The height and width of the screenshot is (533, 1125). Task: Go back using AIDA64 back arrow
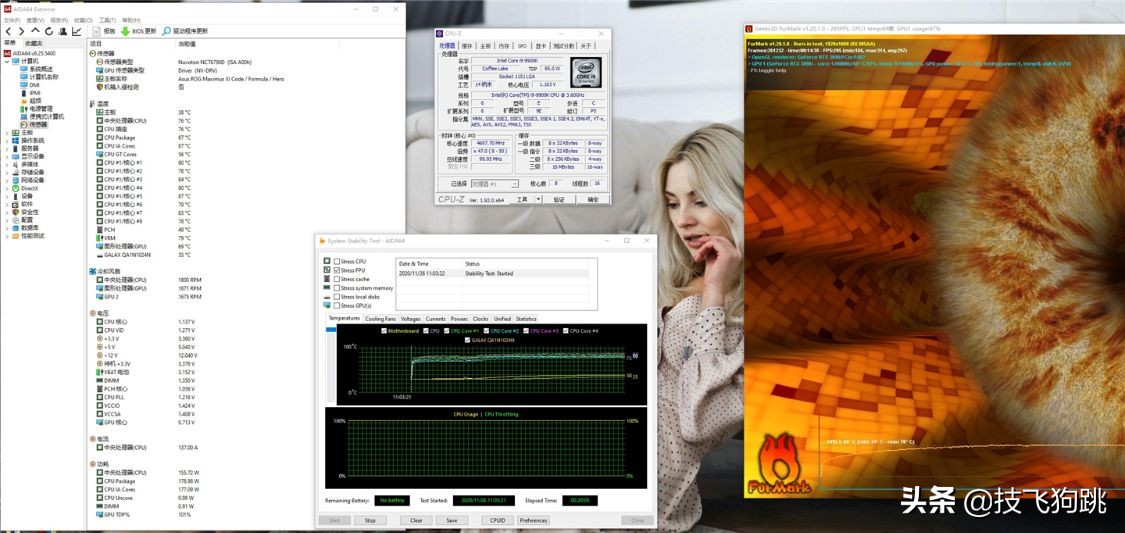(8, 32)
